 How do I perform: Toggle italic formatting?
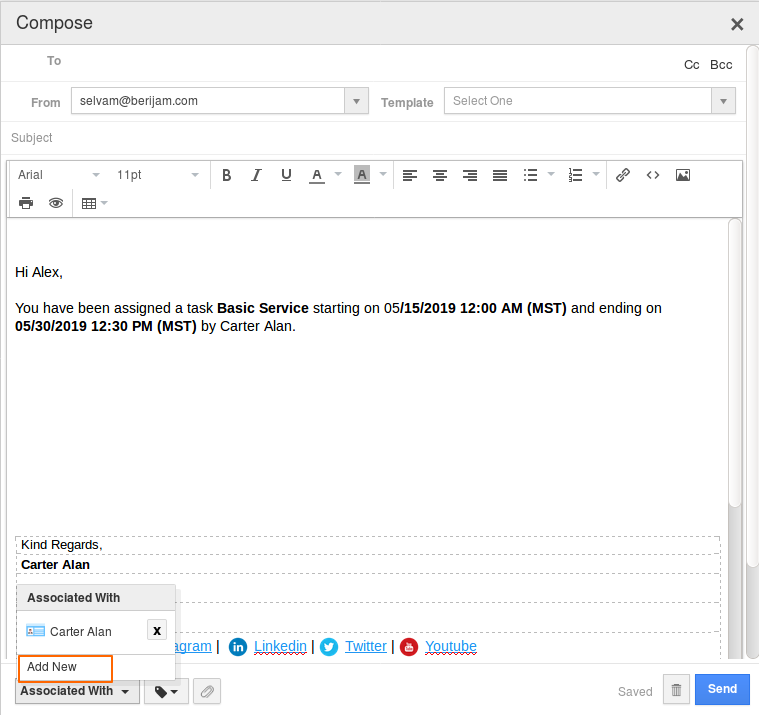[256, 175]
